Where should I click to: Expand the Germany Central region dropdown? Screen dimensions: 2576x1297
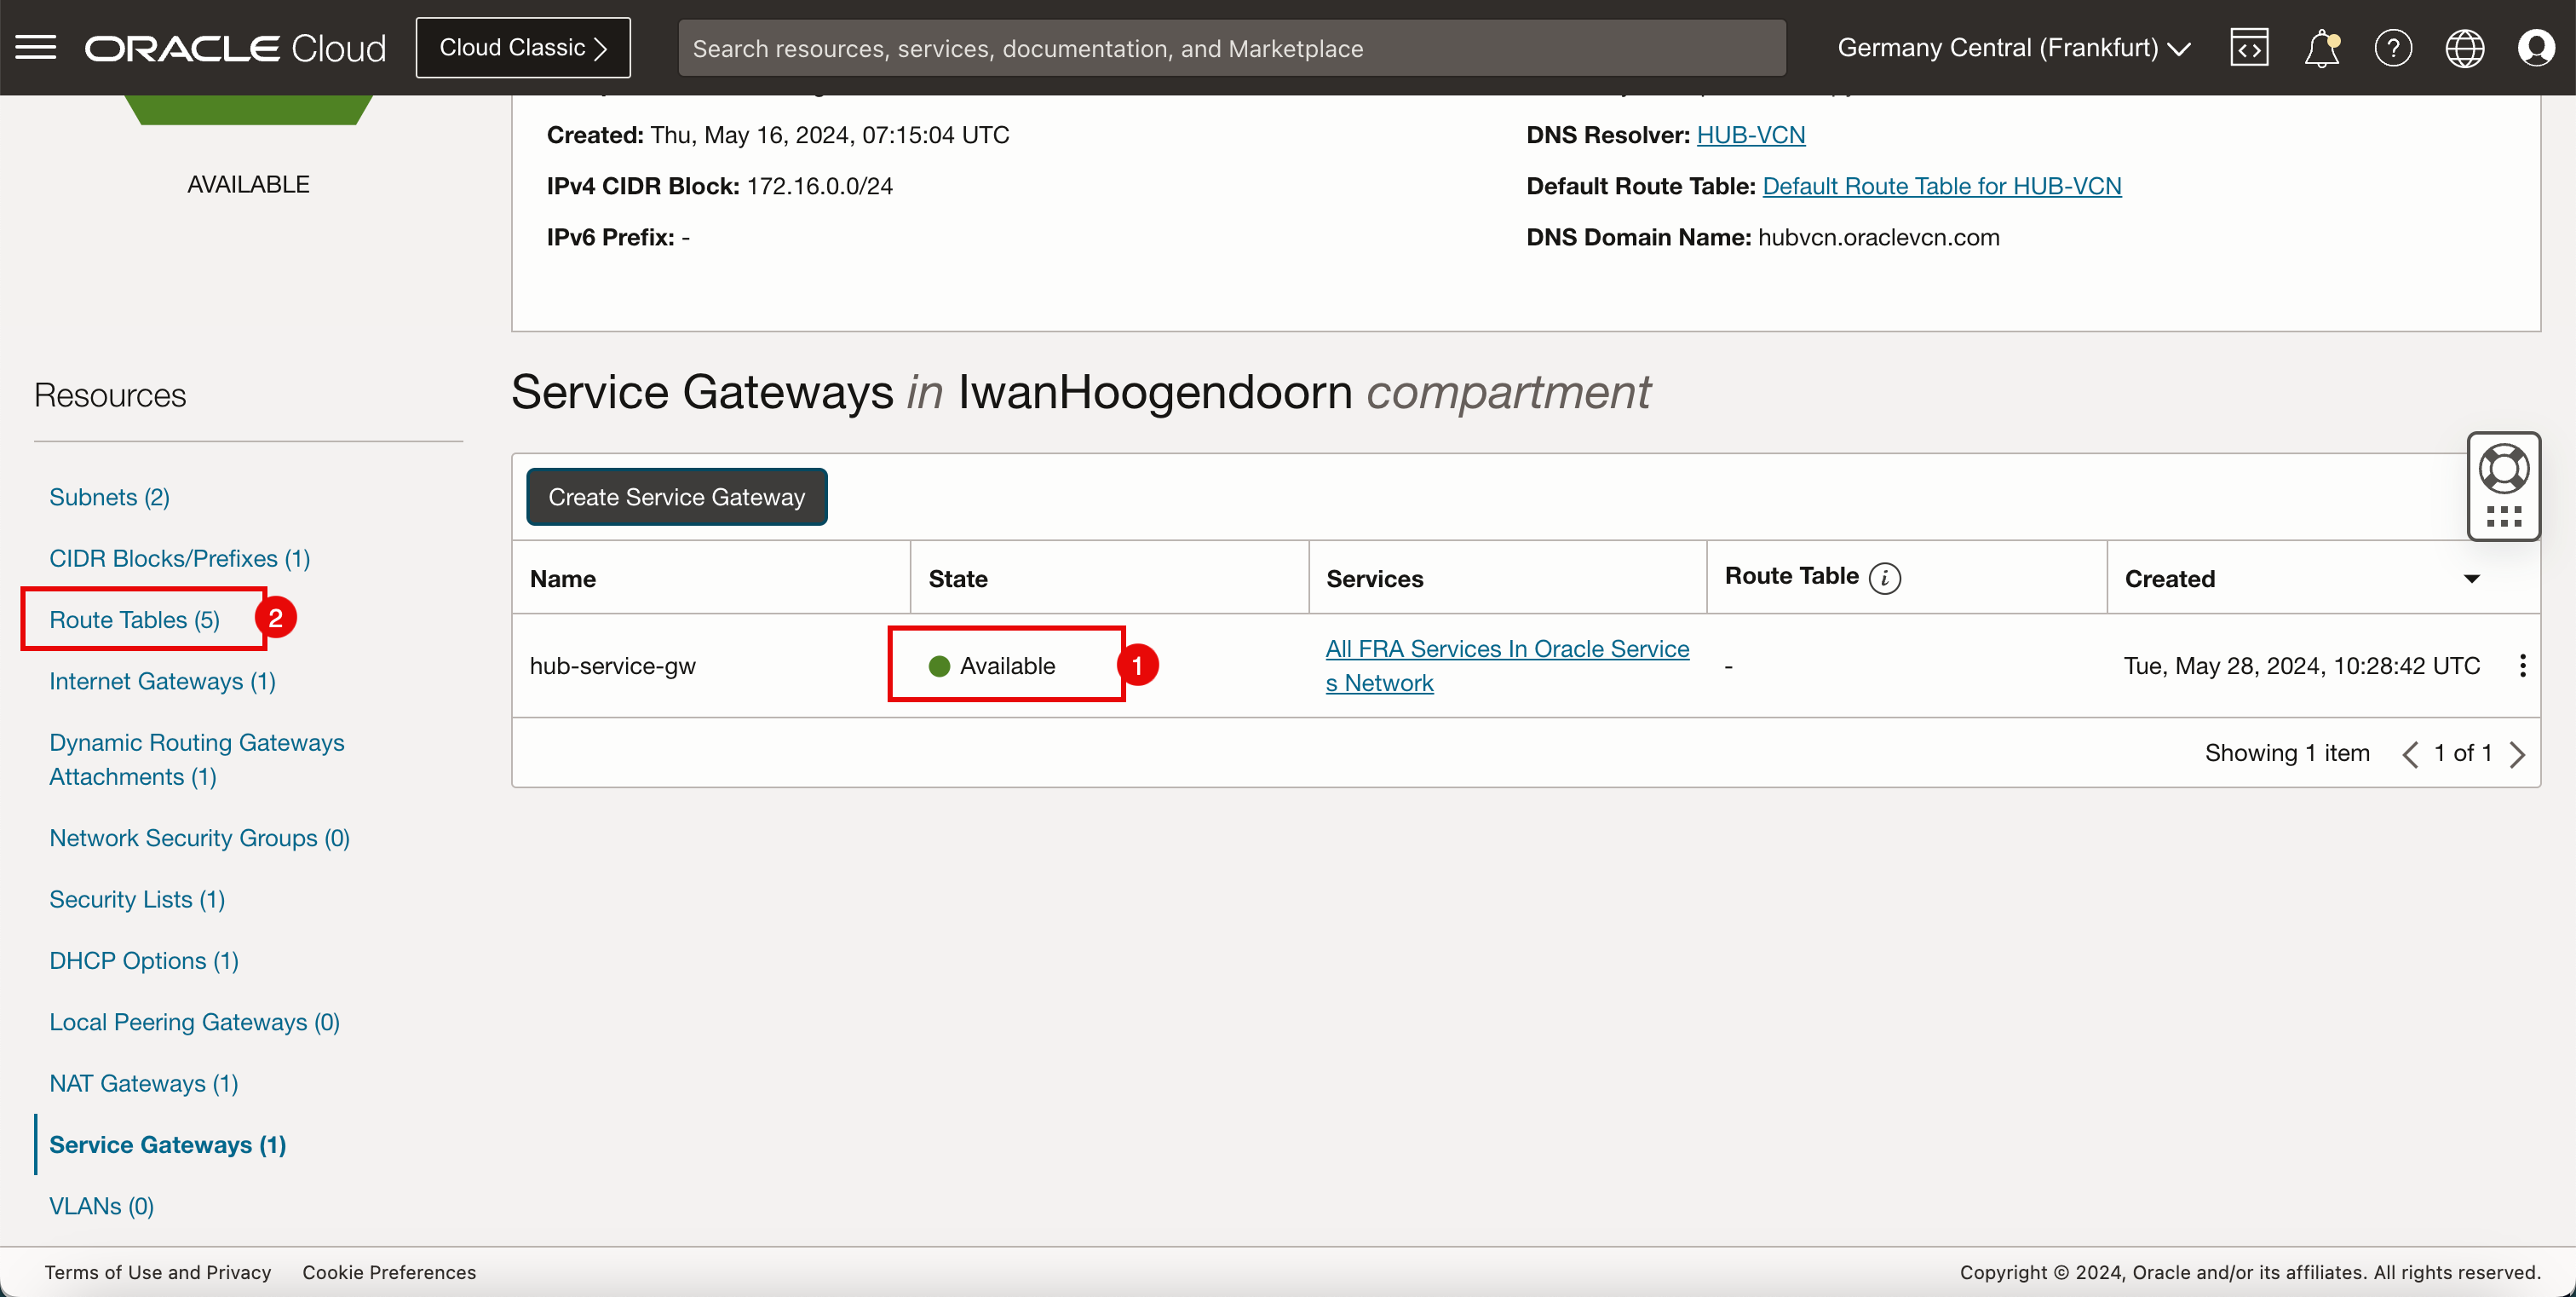coord(2013,47)
